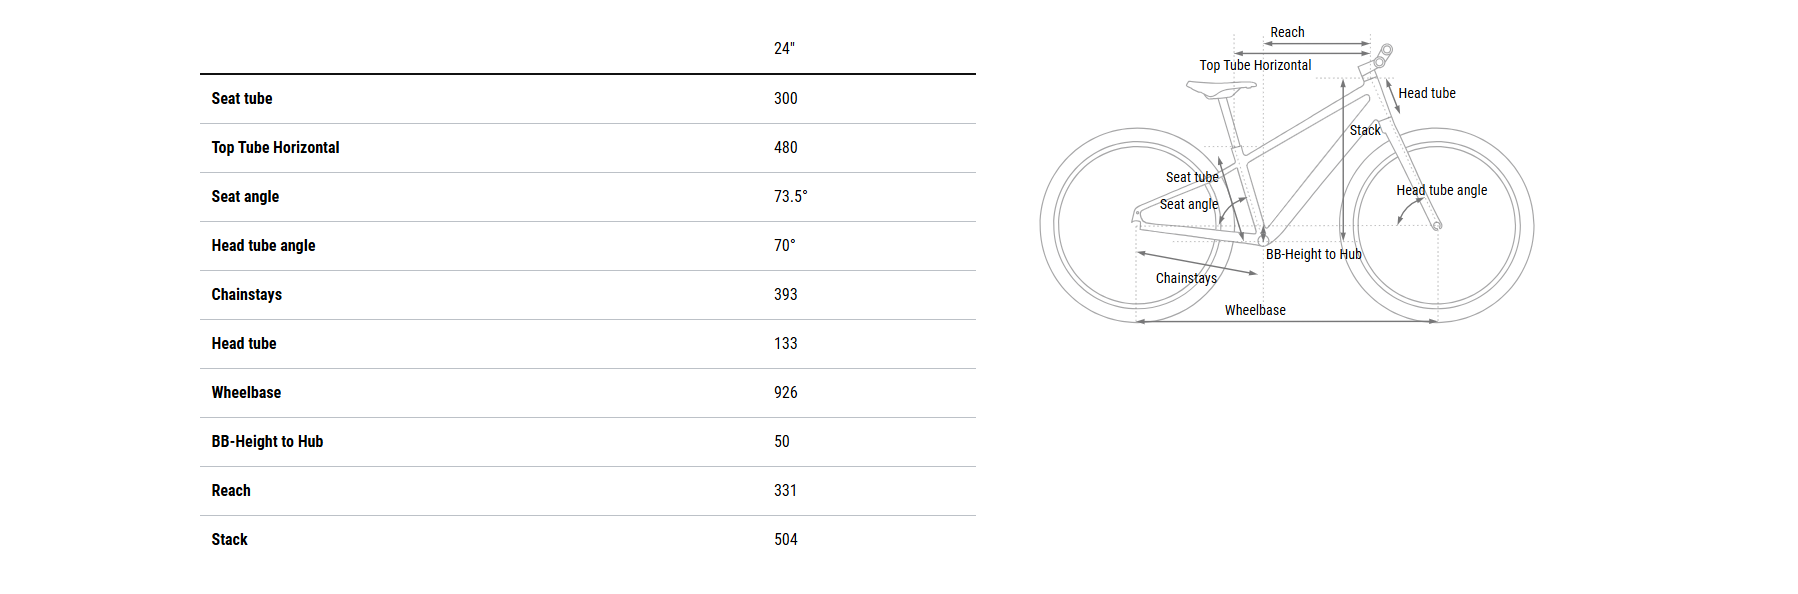1798x594 pixels.
Task: Click Head tube angle label on diagram
Action: (x=1441, y=190)
